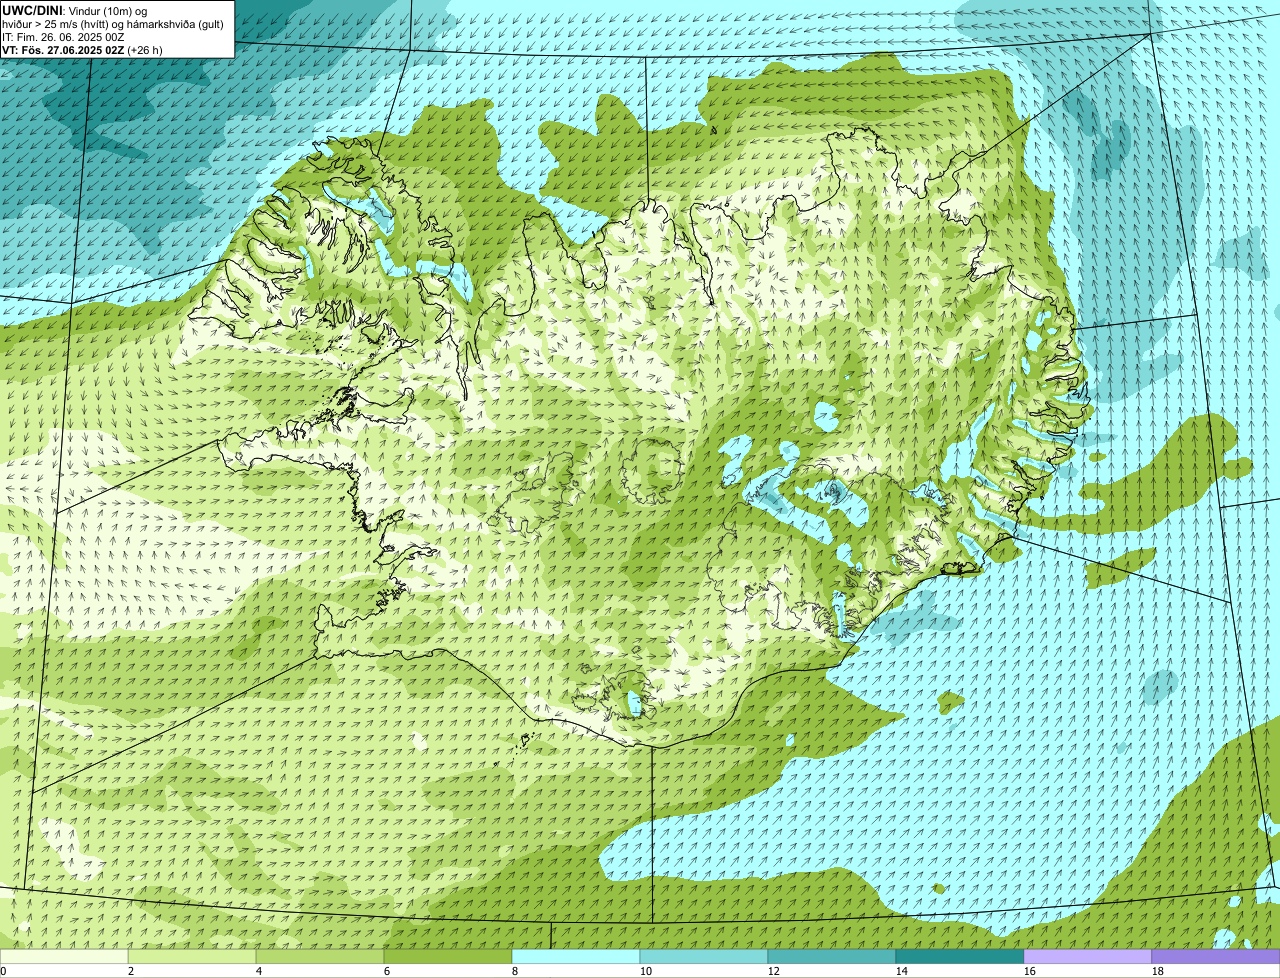1280x978 pixels.
Task: Click the 12–14 m/s teal legend swatch
Action: point(832,957)
